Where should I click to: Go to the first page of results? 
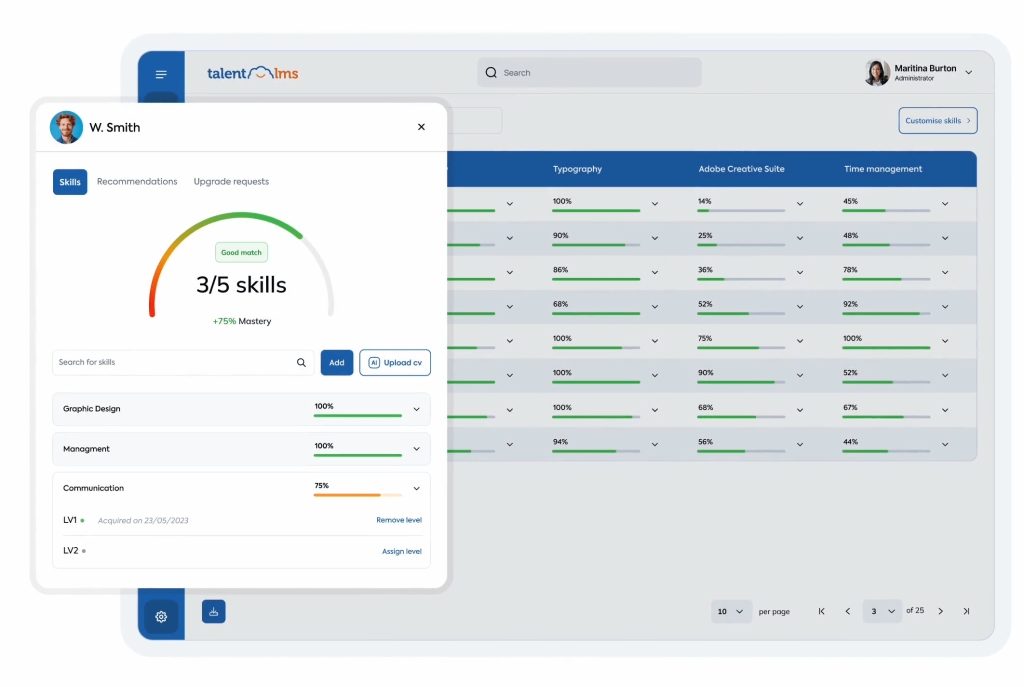click(822, 611)
